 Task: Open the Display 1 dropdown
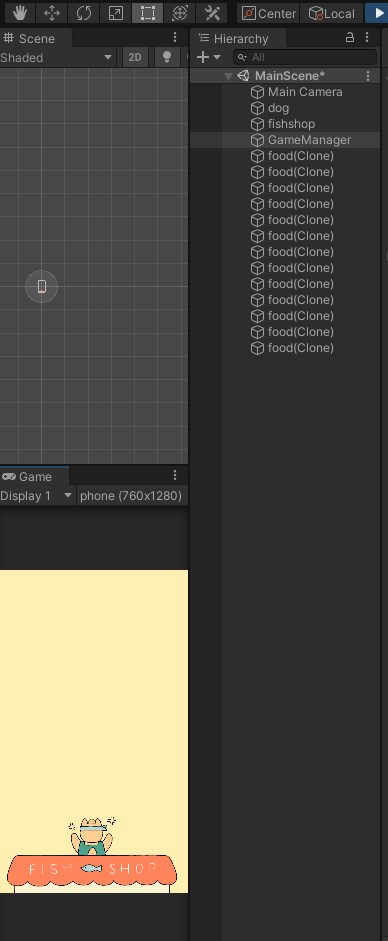pos(36,496)
